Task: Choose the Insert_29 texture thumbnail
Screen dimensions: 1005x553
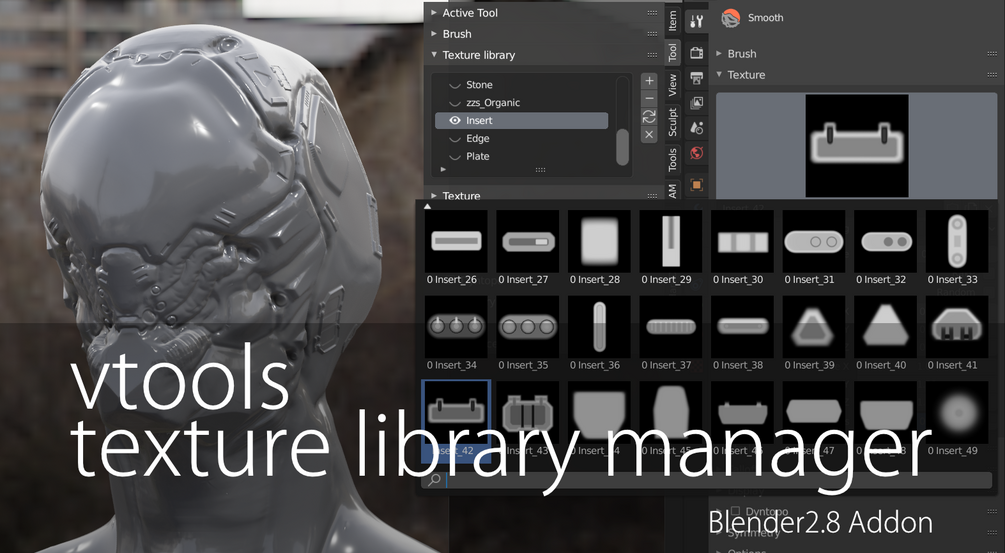Action: point(670,242)
